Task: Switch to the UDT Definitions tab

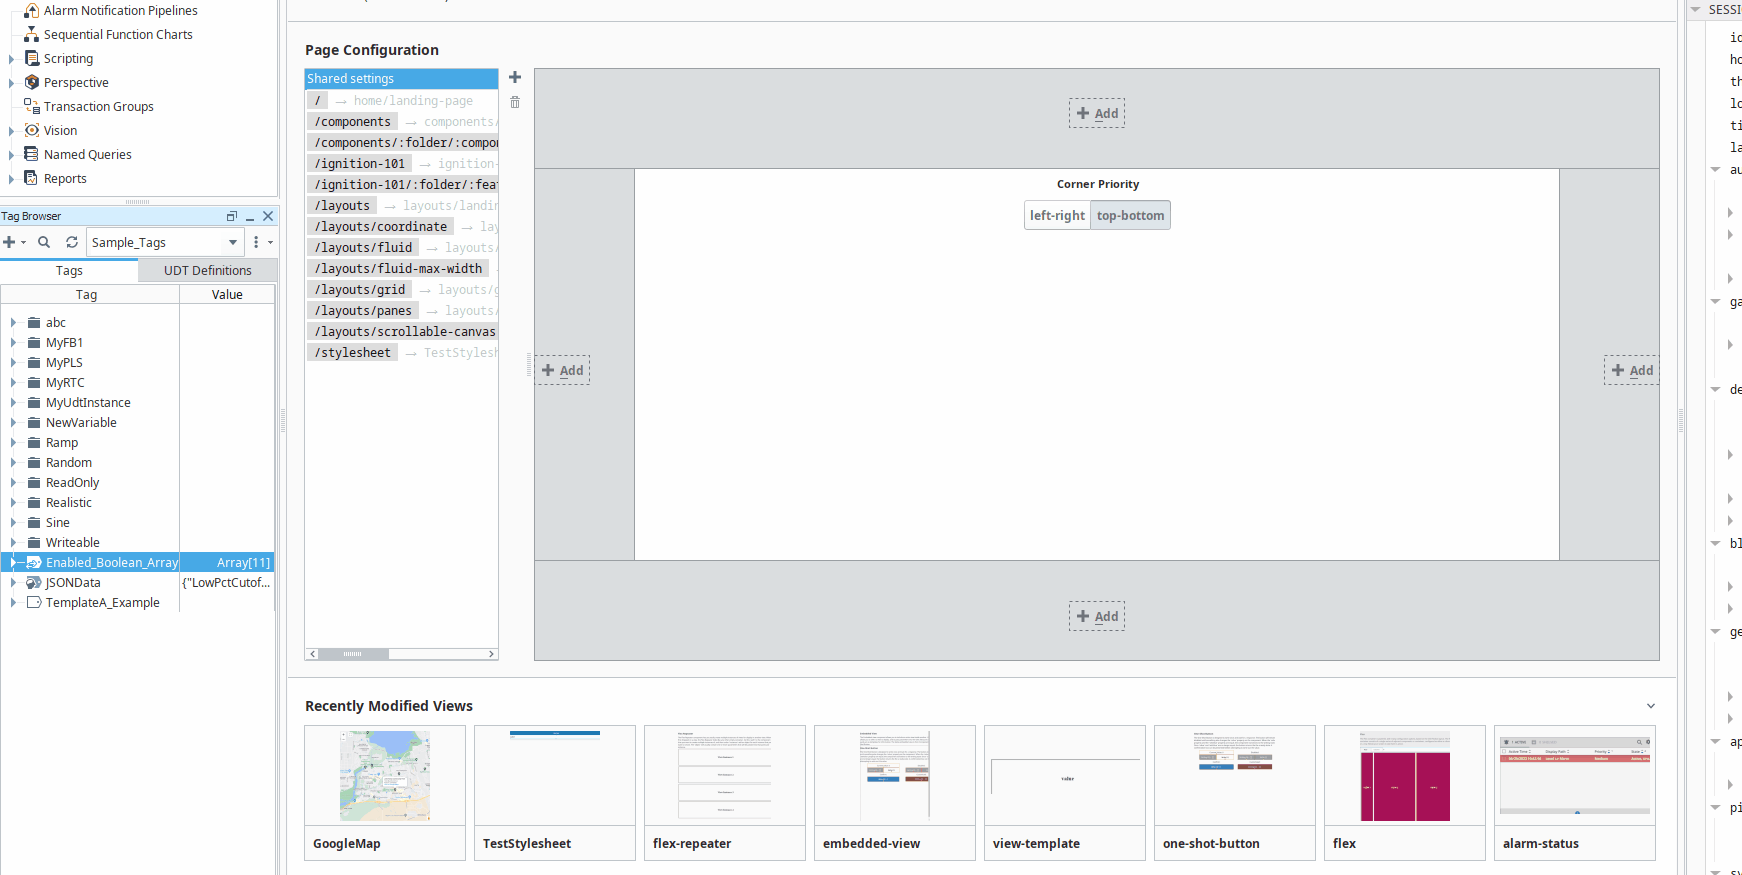Action: click(x=207, y=271)
